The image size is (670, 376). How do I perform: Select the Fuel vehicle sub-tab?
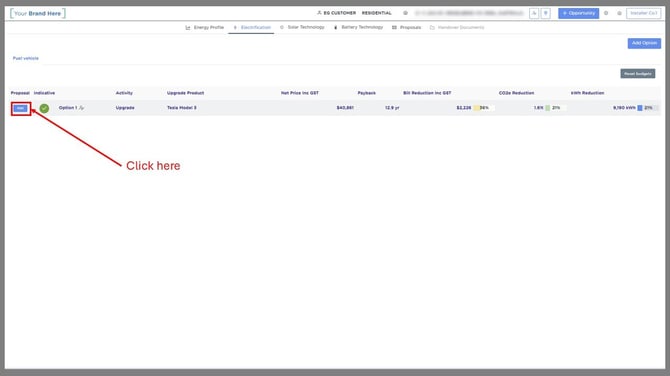click(x=26, y=58)
